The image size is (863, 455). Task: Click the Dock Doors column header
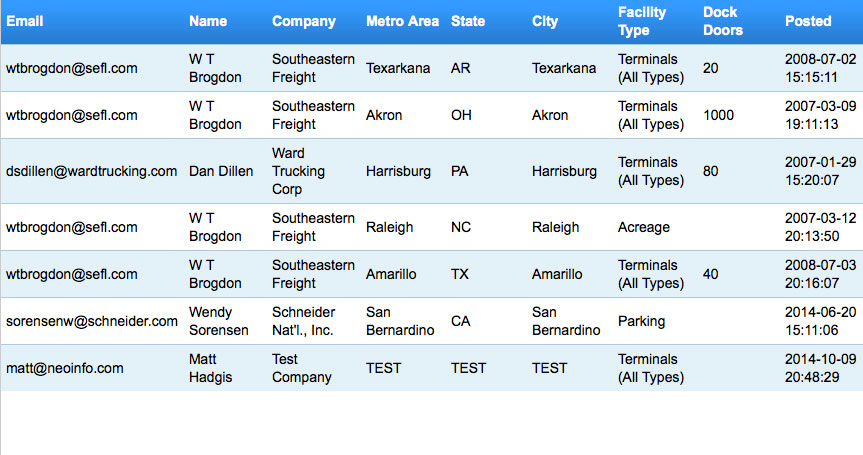tap(723, 21)
